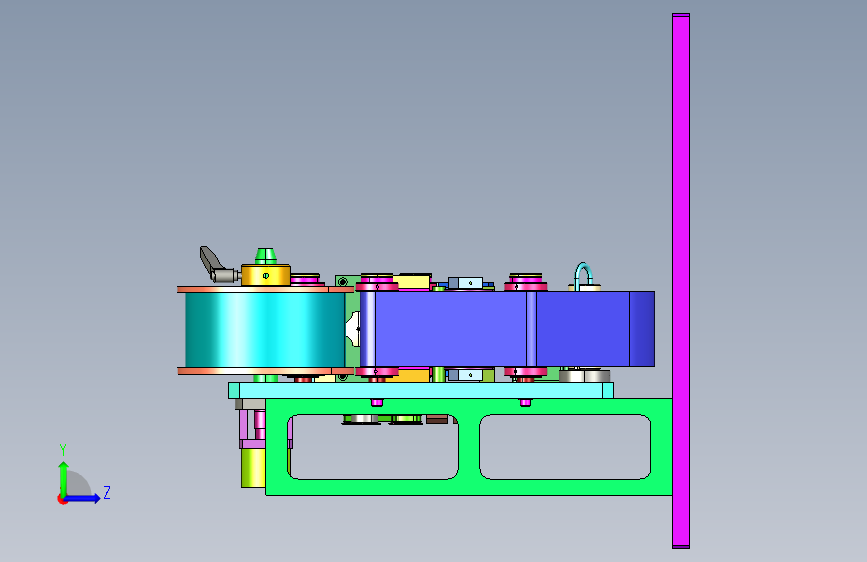Select the light cyan base plate
Screen dimensions: 867x562
click(x=421, y=390)
